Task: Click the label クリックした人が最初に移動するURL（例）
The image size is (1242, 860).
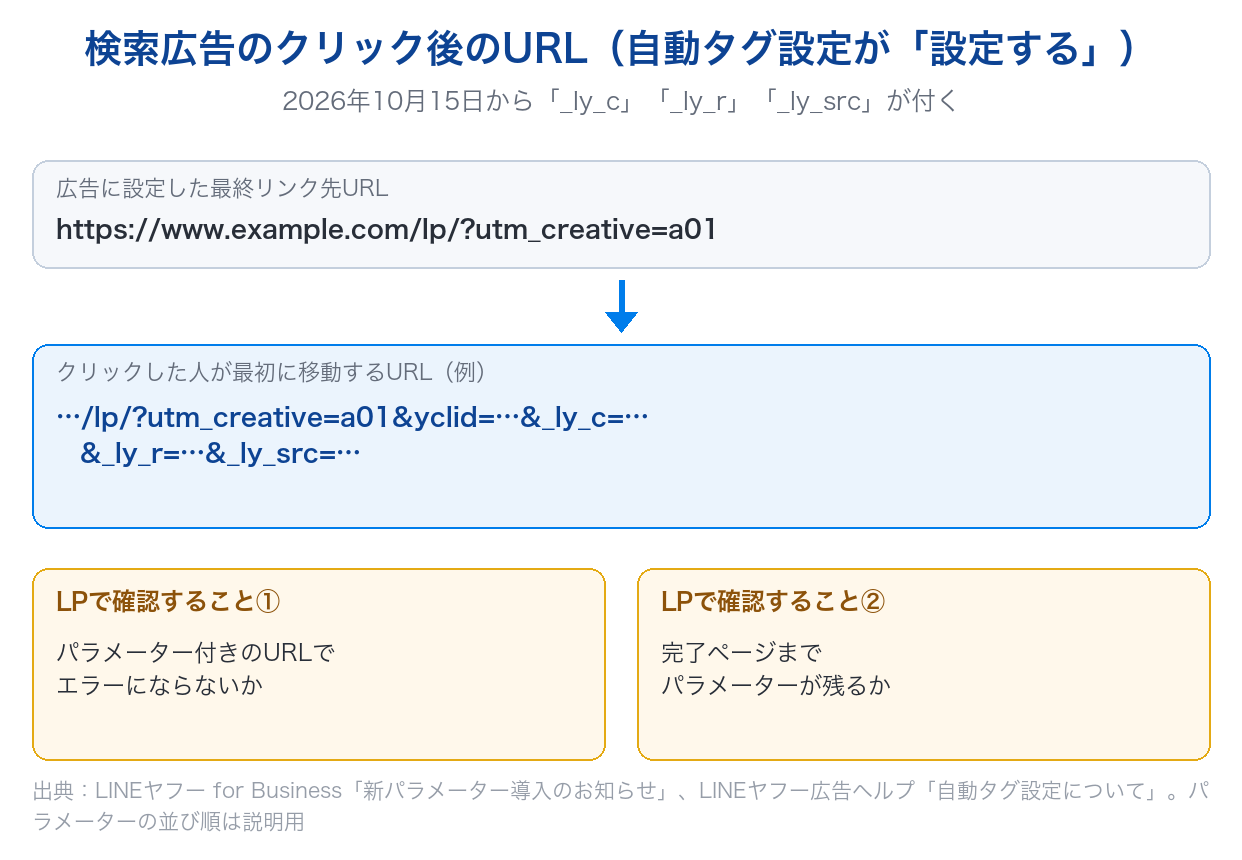Action: [x=274, y=373]
